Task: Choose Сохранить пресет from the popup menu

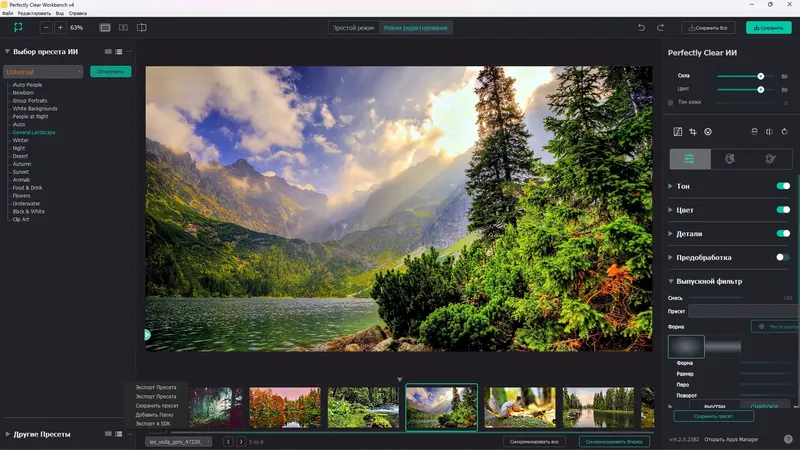Action: 157,406
